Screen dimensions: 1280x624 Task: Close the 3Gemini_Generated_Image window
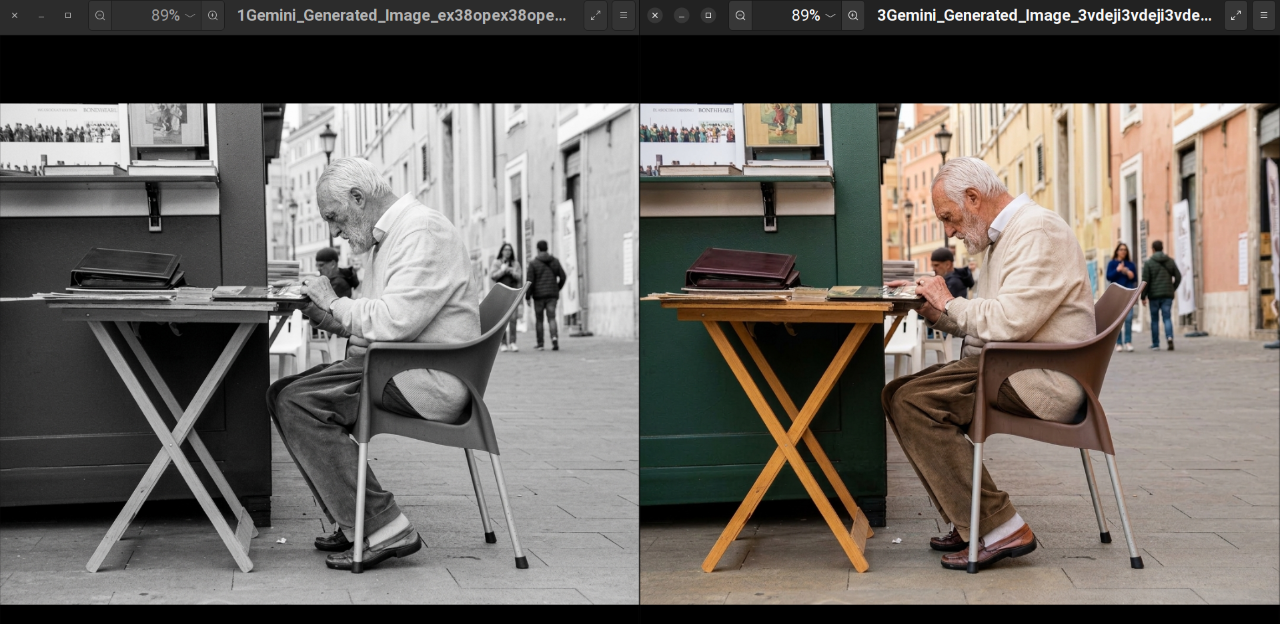click(x=655, y=16)
